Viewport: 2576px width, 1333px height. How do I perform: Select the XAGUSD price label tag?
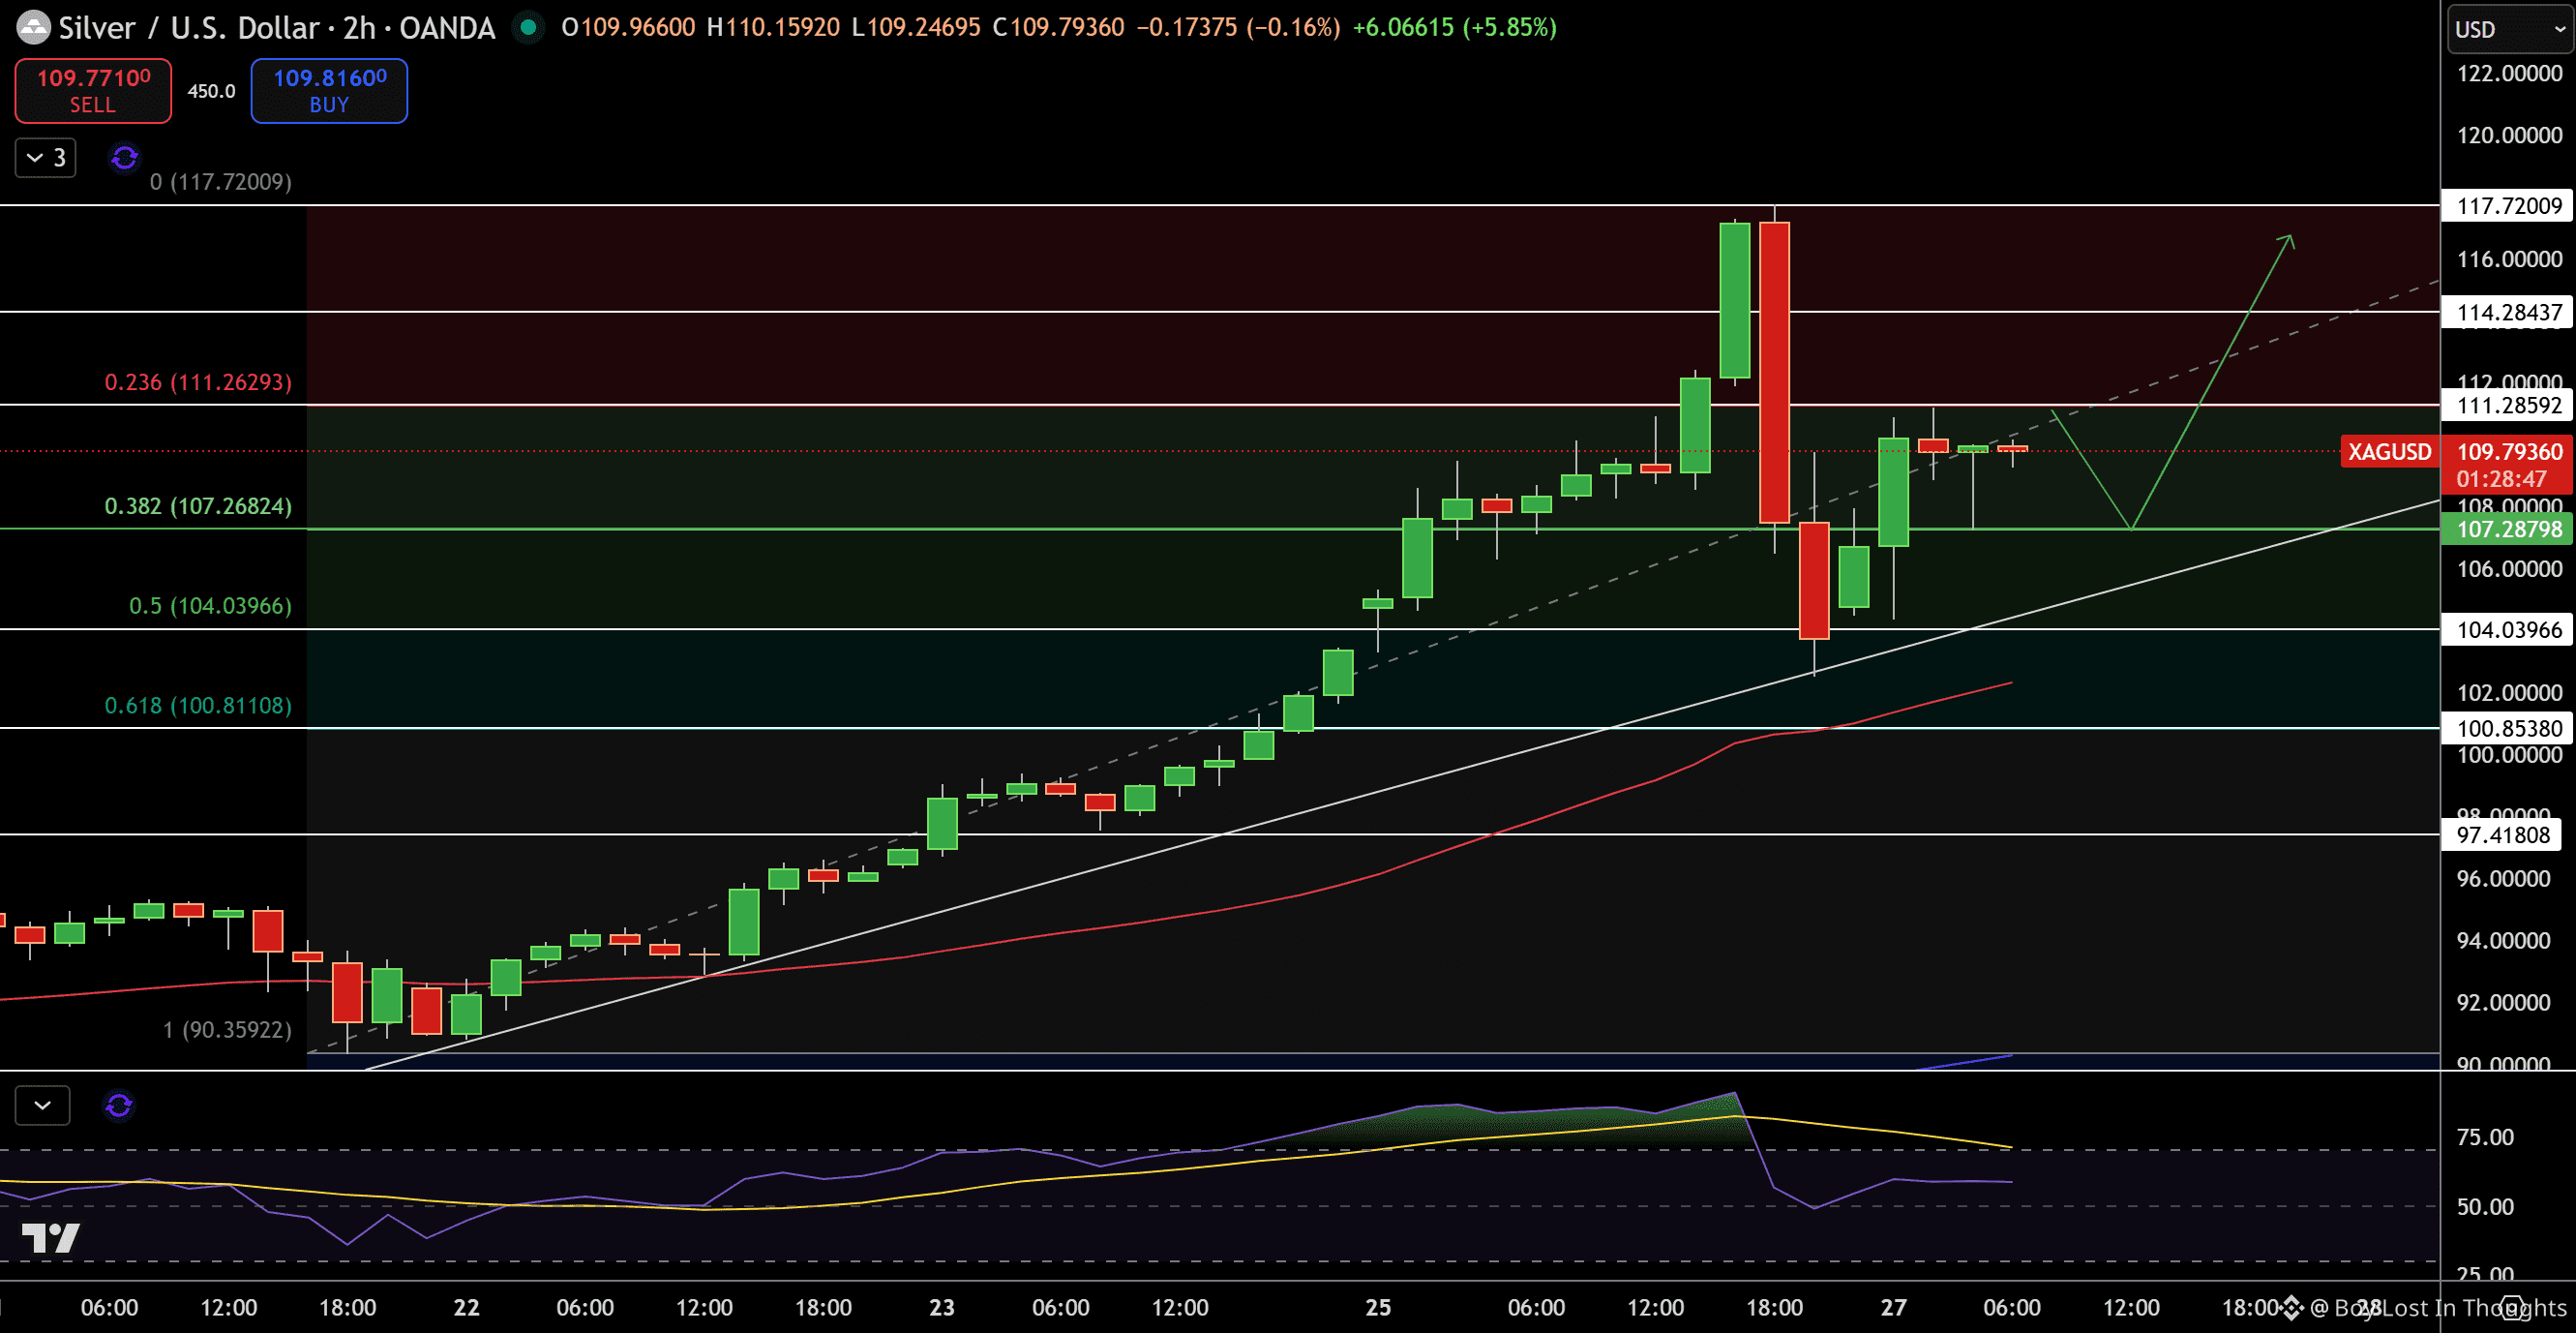click(x=2388, y=452)
